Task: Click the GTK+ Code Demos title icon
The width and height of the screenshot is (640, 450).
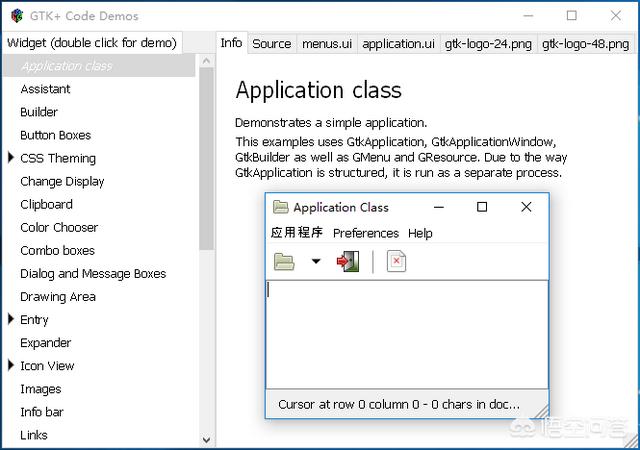Action: point(17,16)
